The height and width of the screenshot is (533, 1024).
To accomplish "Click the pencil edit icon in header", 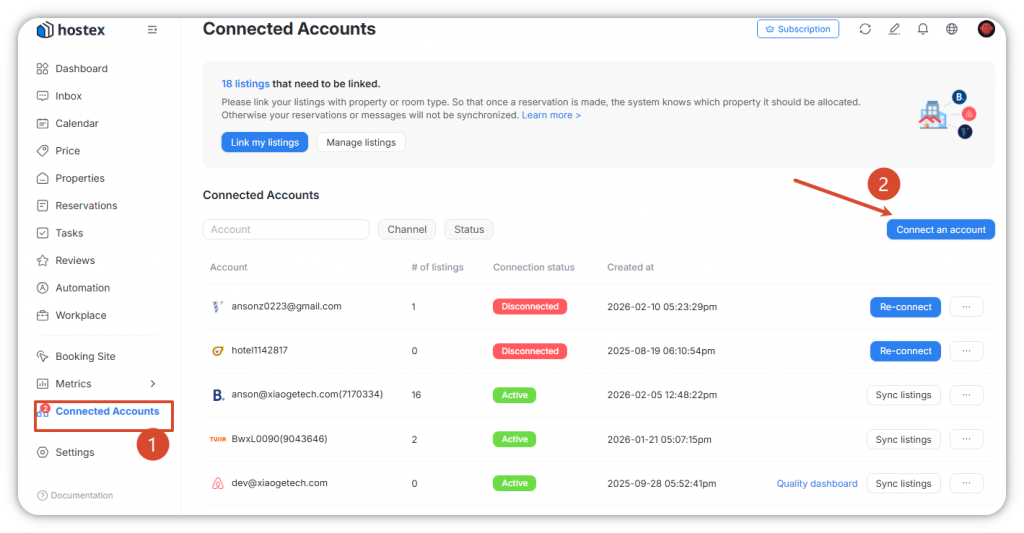I will 894,29.
